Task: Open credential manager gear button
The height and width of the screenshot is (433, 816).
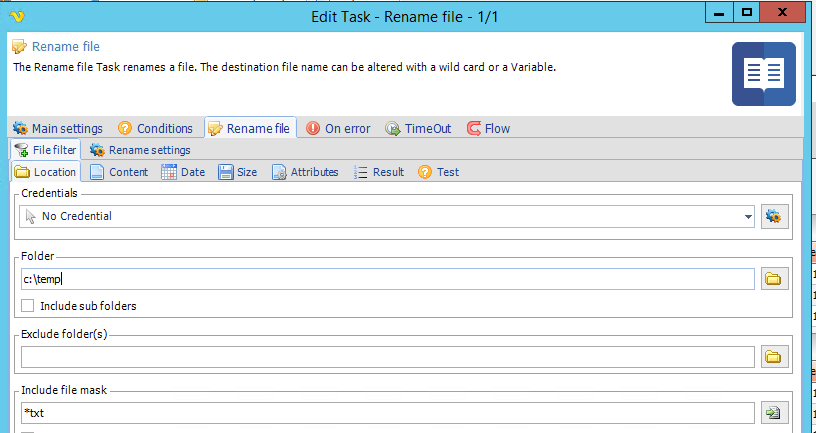Action: [x=771, y=216]
